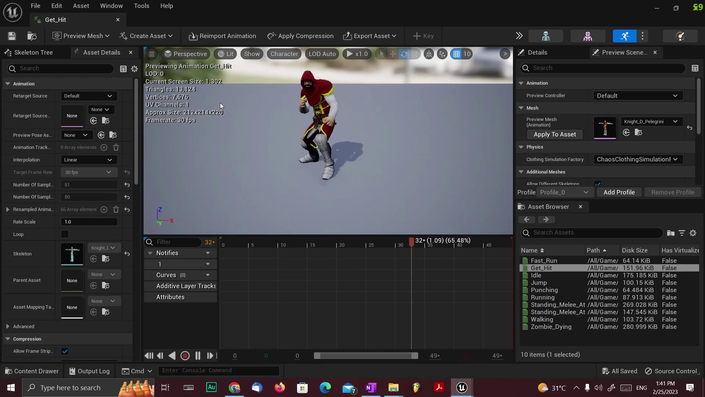
Task: Browse to the Skeleton asset in Content Browser
Action: pos(106,259)
